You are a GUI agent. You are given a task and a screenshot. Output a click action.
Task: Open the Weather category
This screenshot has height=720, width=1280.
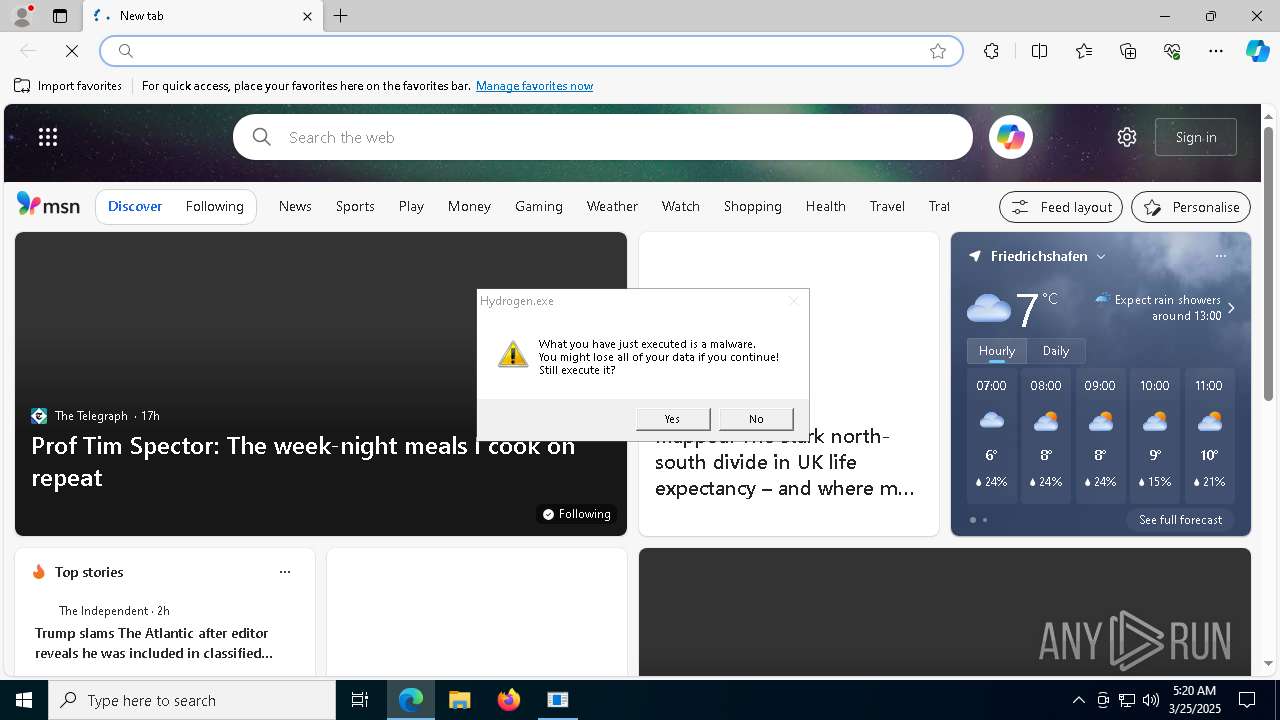612,206
